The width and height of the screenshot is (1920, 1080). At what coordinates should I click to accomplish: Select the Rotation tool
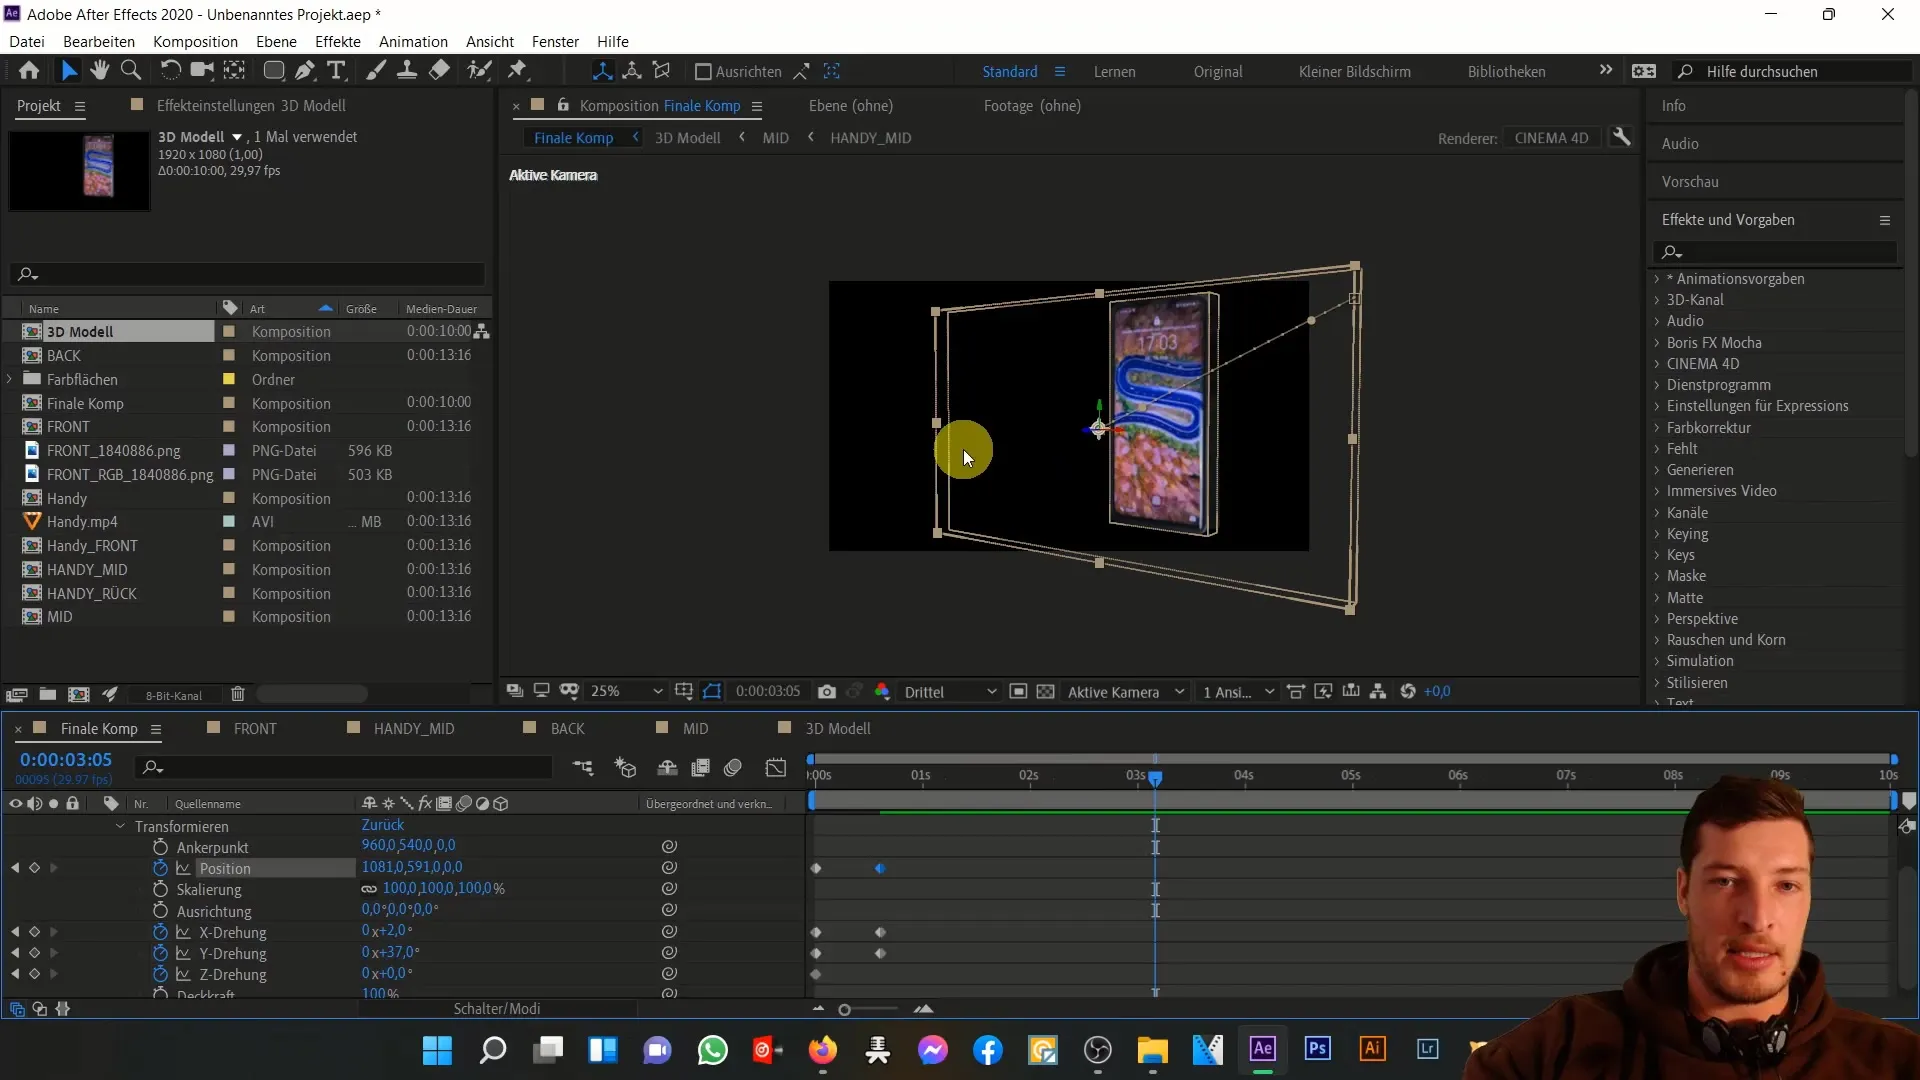click(170, 71)
